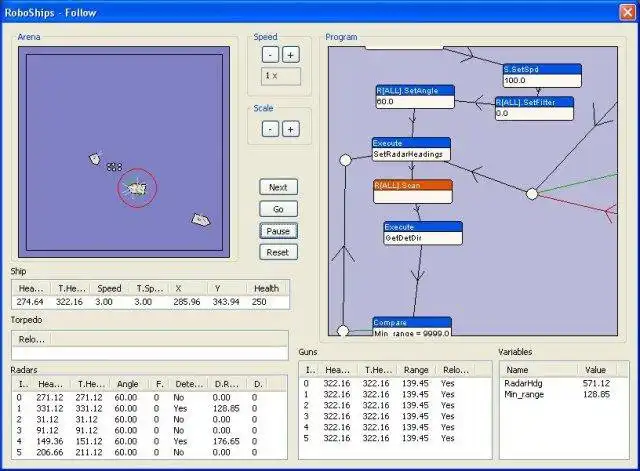Viewport: 640px width, 471px height.
Task: Select gun row with index 3
Action: tap(395, 416)
